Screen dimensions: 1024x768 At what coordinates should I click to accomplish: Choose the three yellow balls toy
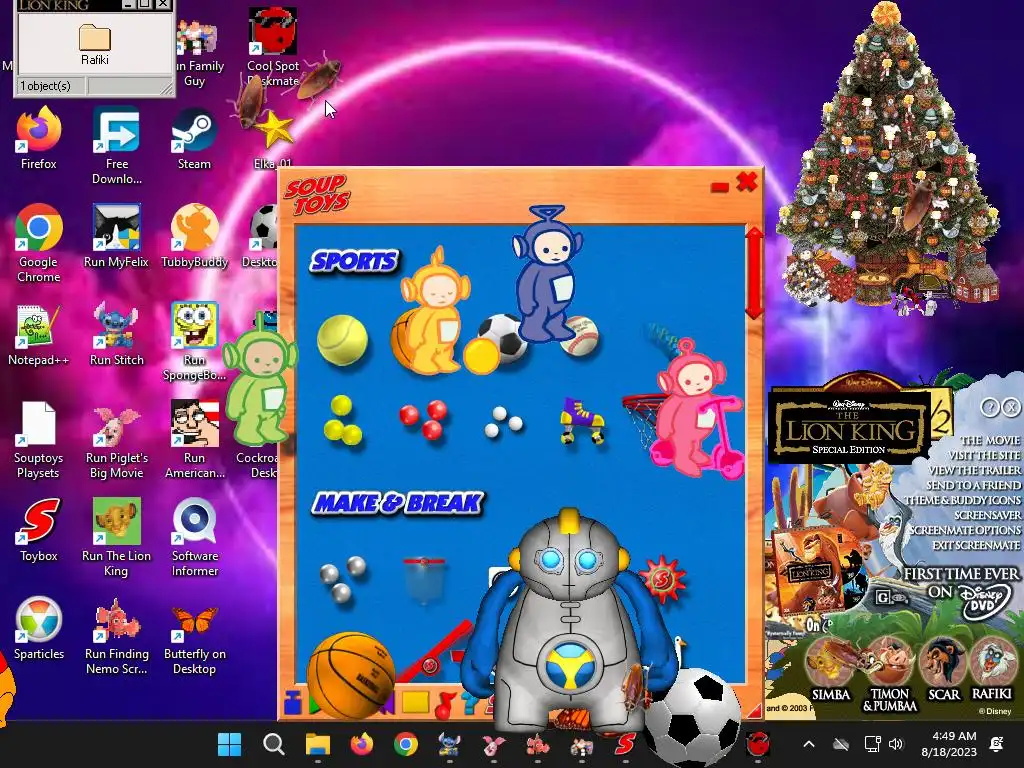pos(343,420)
